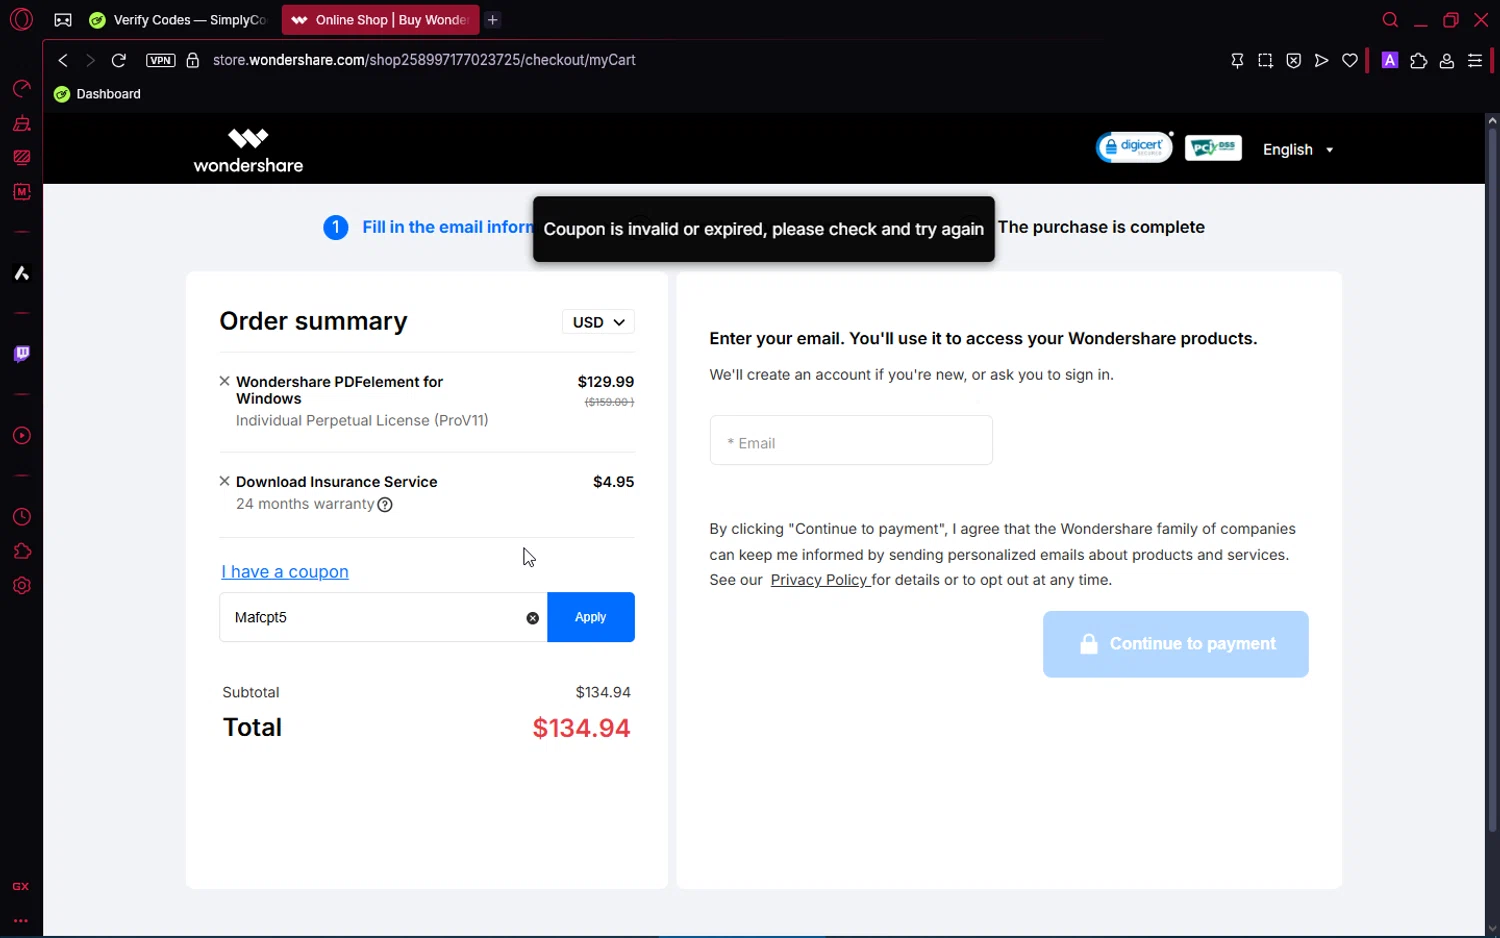Click the red Total $134.94 amount
The width and height of the screenshot is (1500, 938).
click(581, 728)
